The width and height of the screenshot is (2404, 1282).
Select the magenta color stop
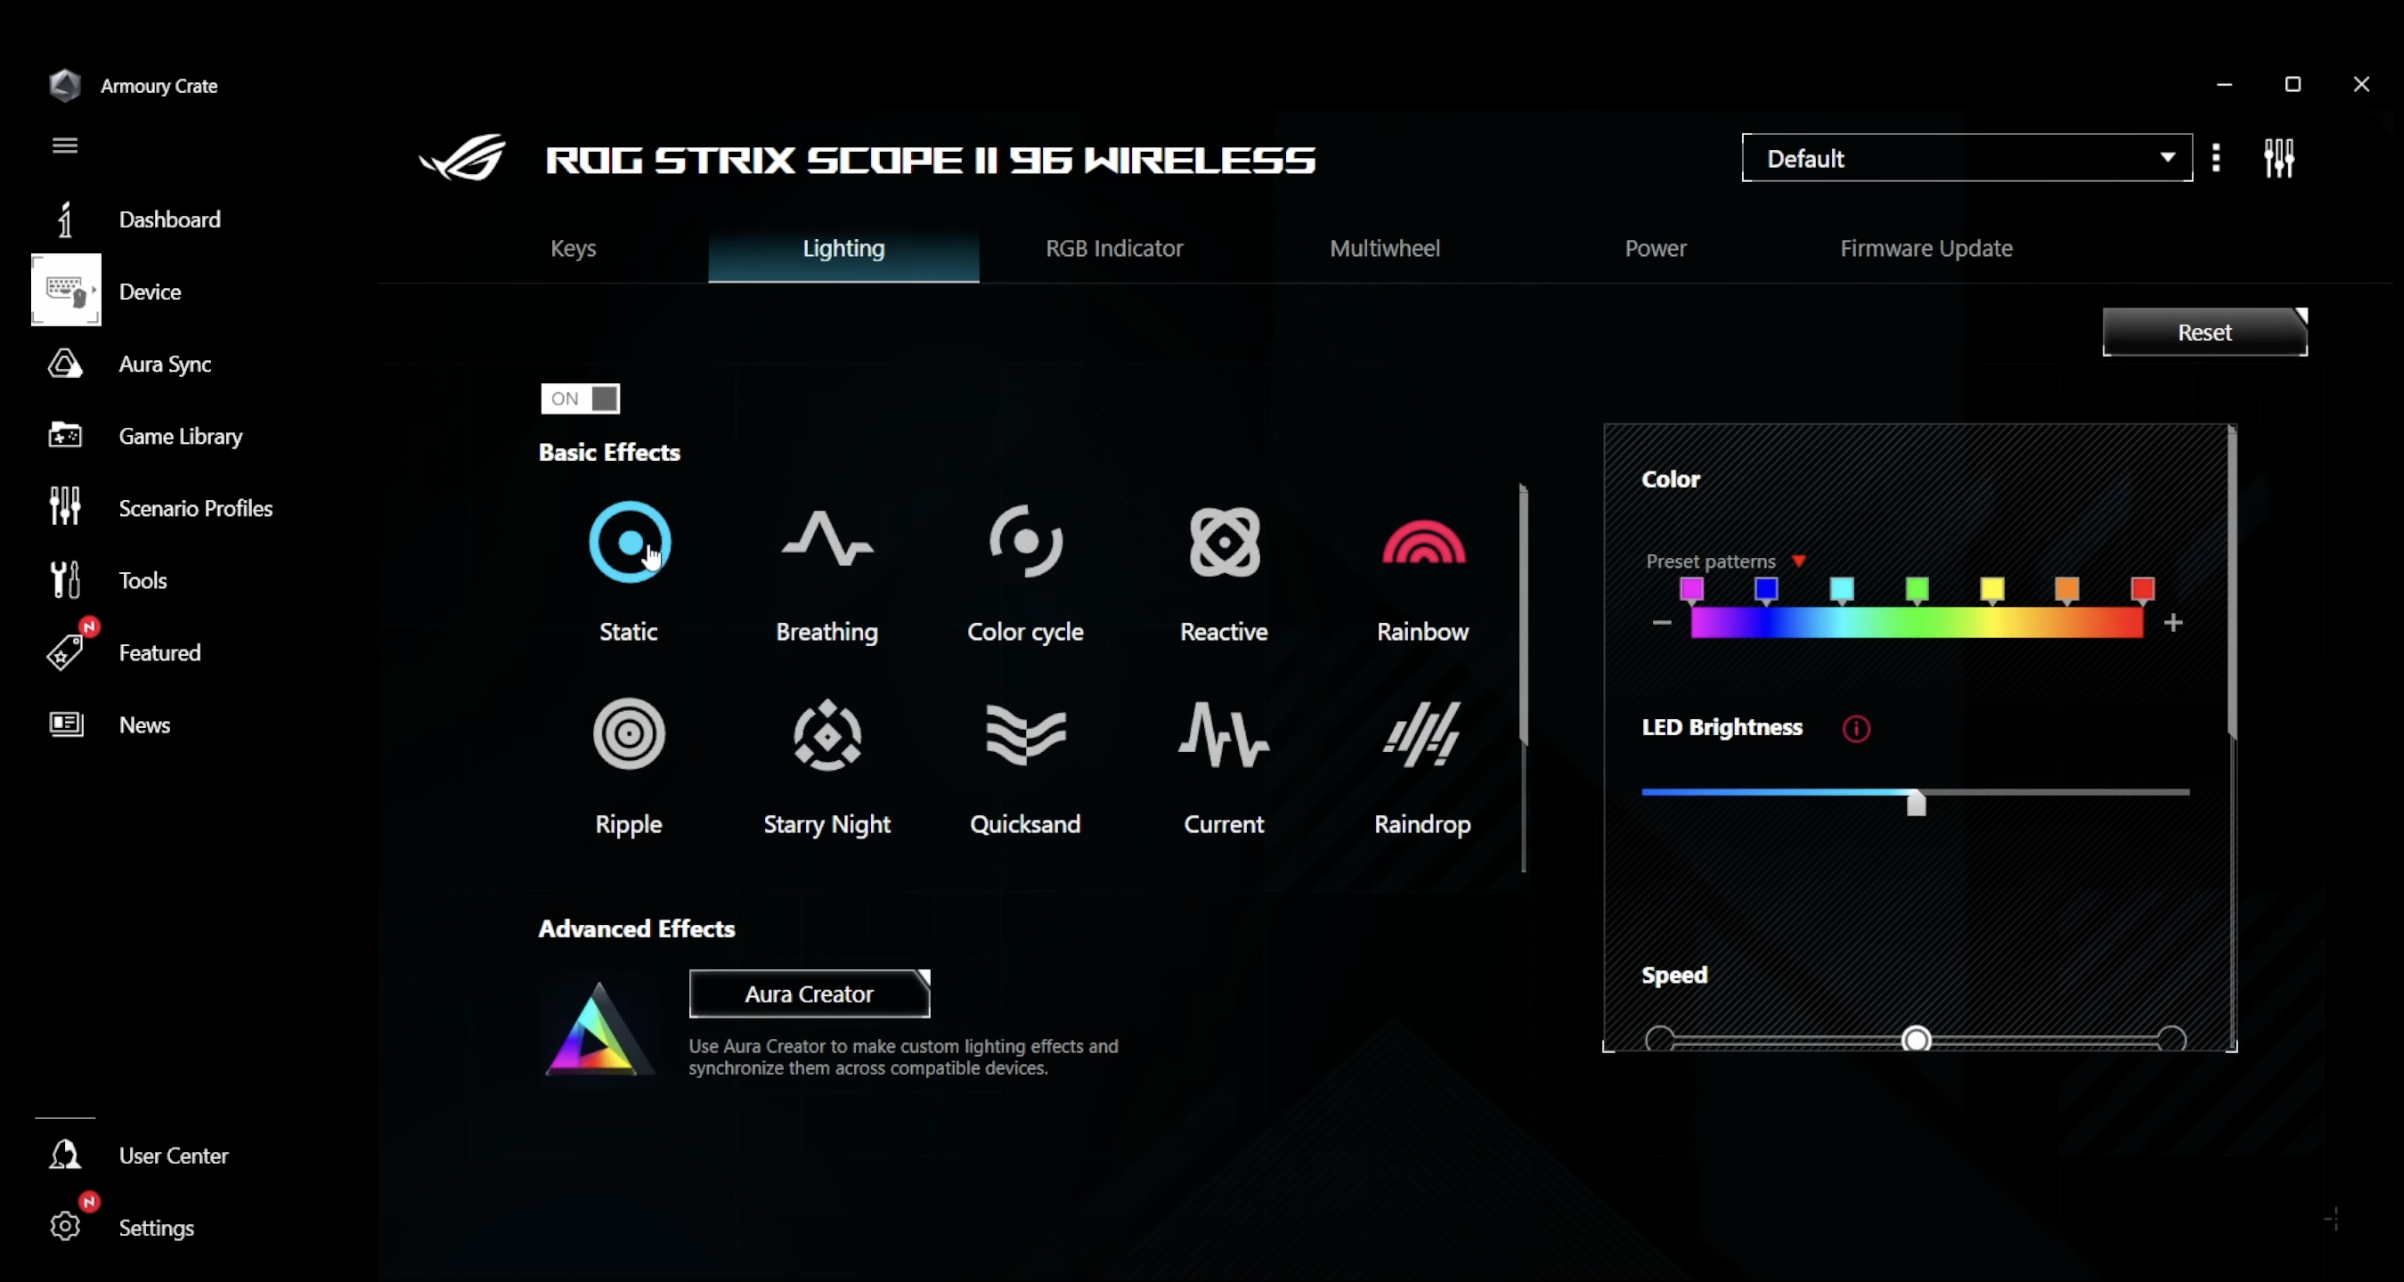(1691, 590)
